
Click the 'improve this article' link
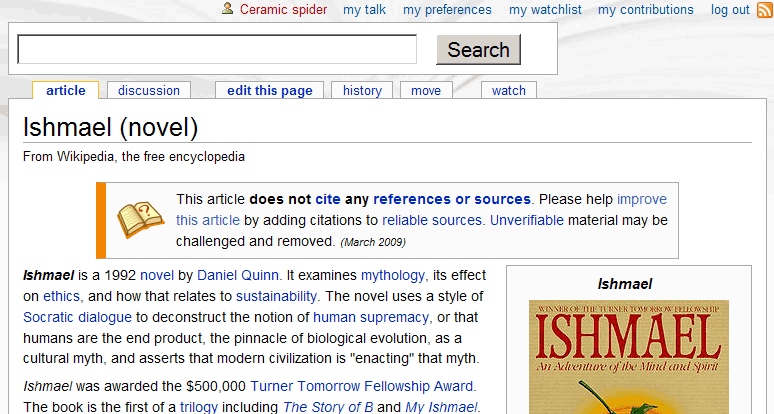click(x=642, y=199)
